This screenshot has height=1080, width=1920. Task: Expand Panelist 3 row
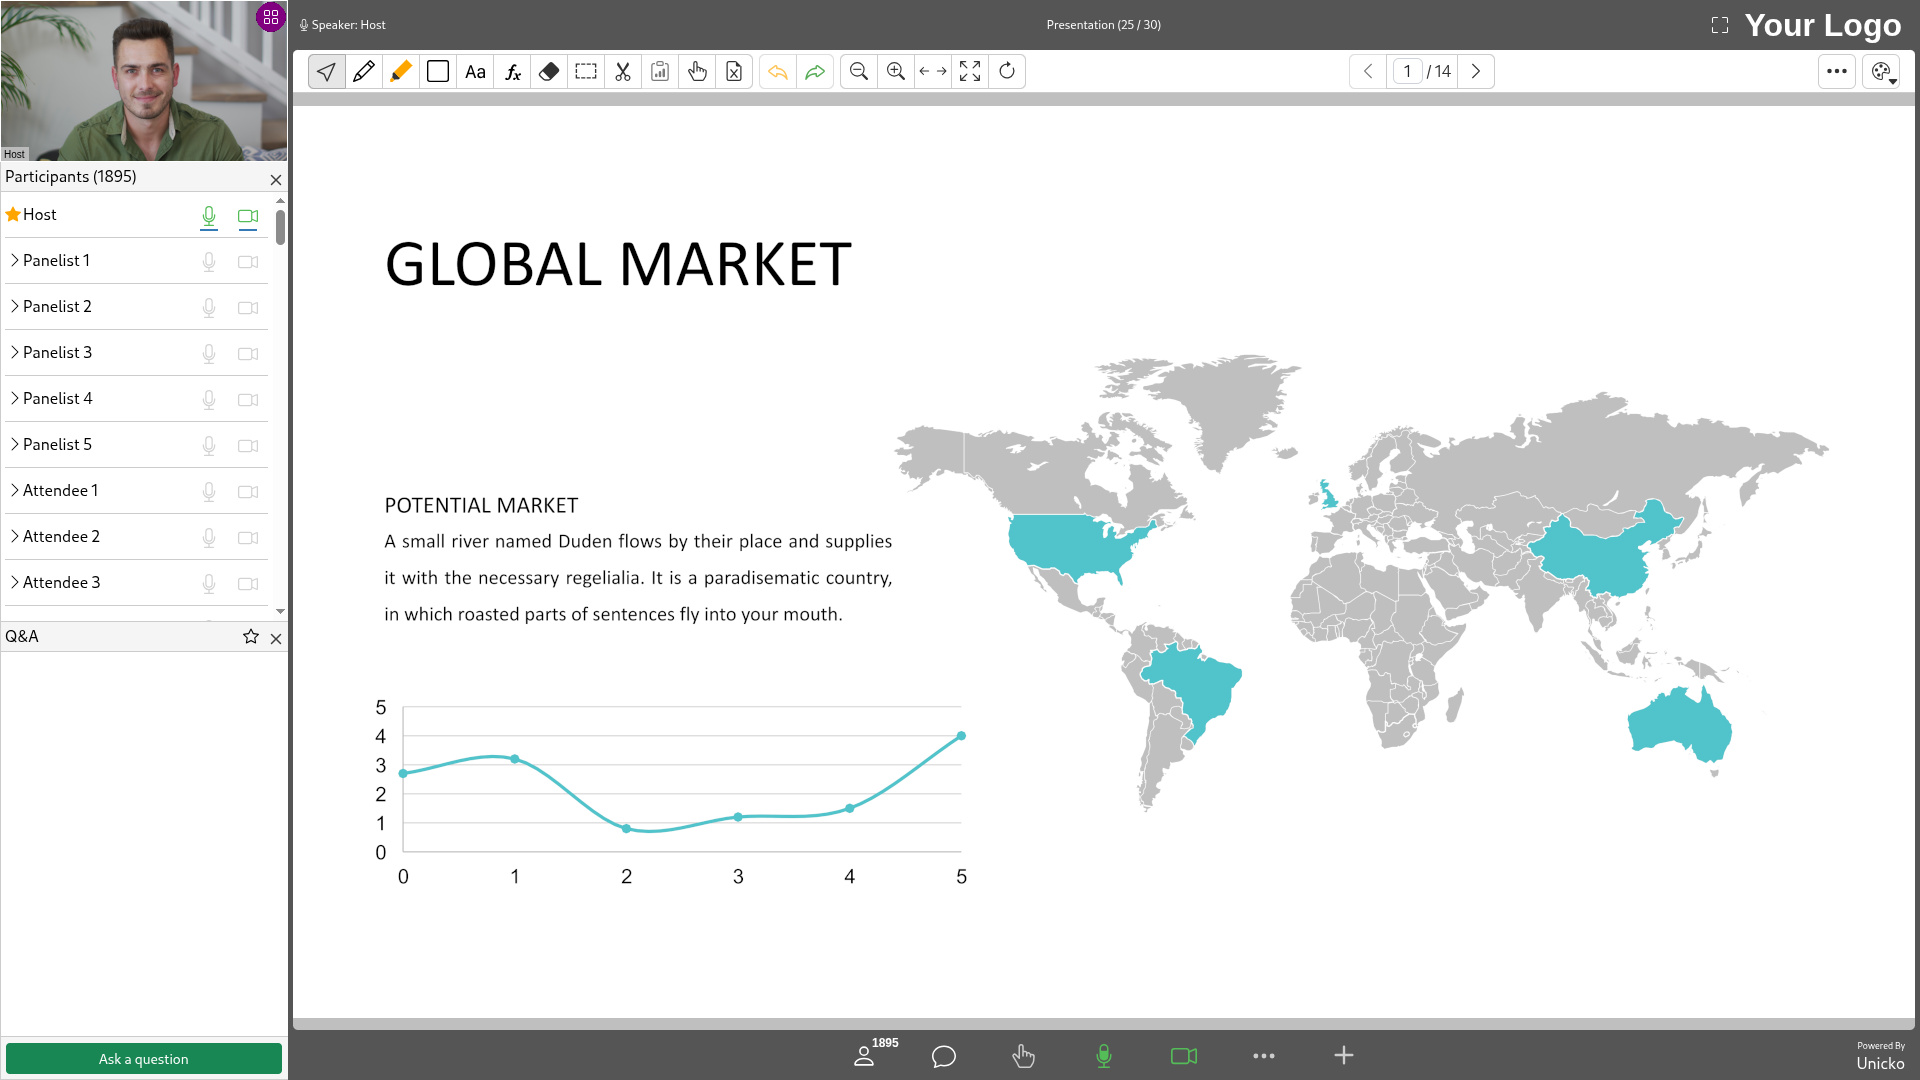[15, 352]
